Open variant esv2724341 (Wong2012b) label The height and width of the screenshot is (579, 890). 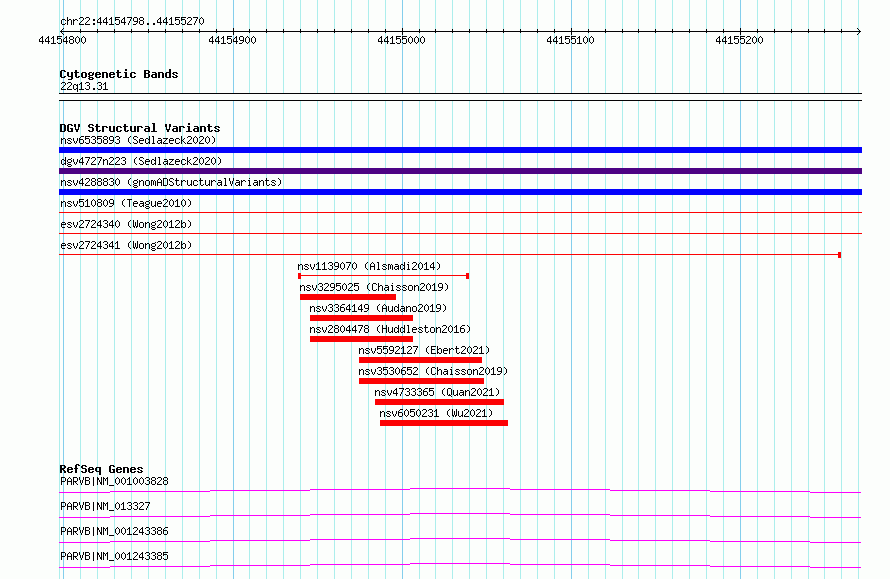click(x=126, y=245)
